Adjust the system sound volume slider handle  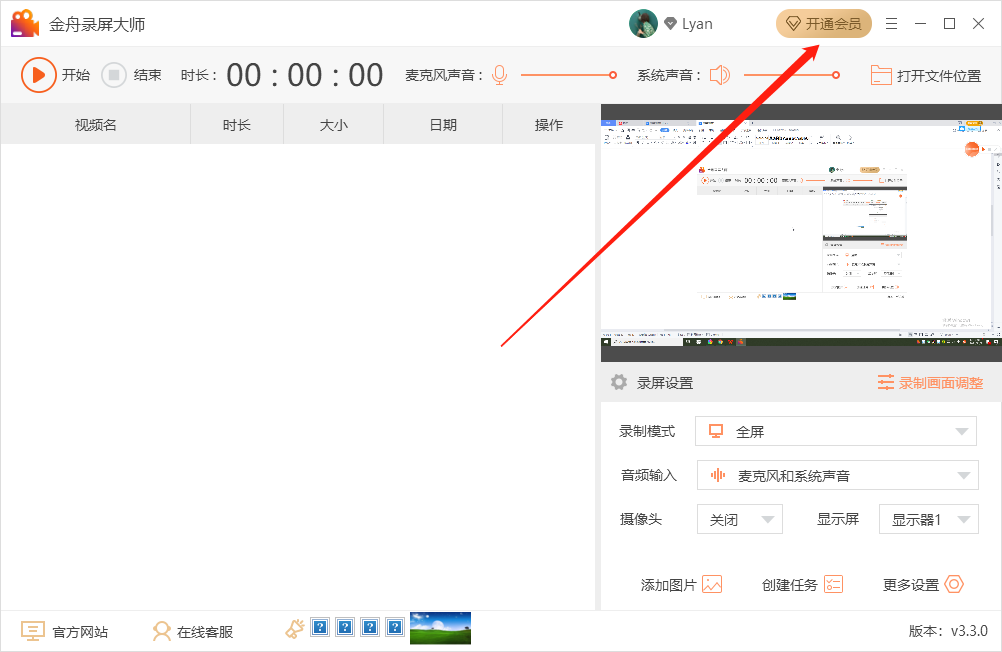836,75
